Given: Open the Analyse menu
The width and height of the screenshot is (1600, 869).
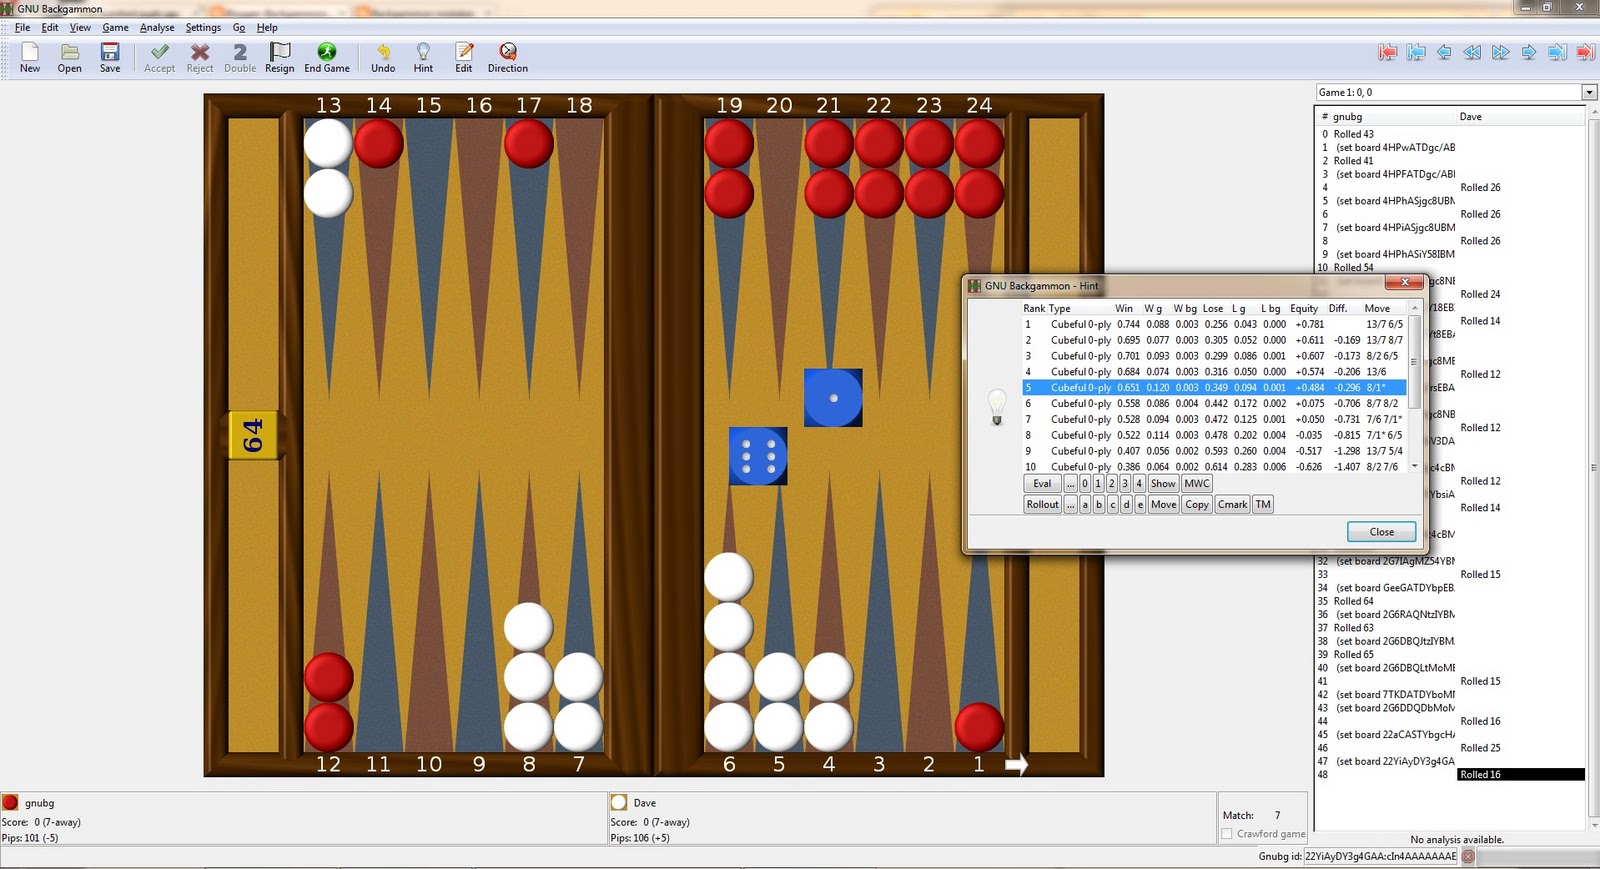Looking at the screenshot, I should (x=157, y=28).
